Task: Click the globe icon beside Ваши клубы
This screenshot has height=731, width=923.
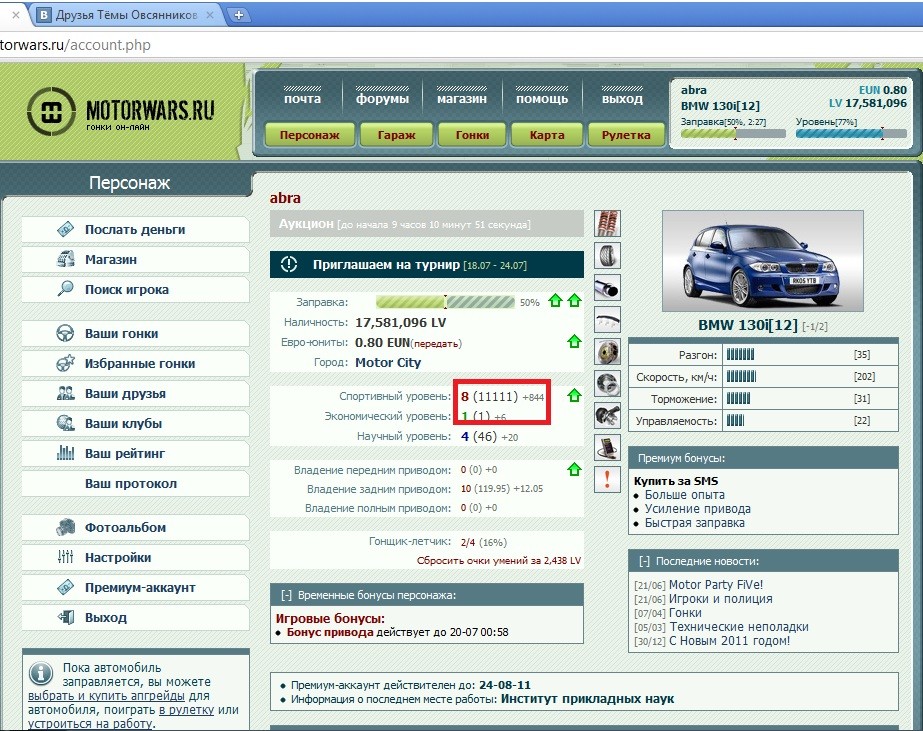Action: pyautogui.click(x=65, y=423)
